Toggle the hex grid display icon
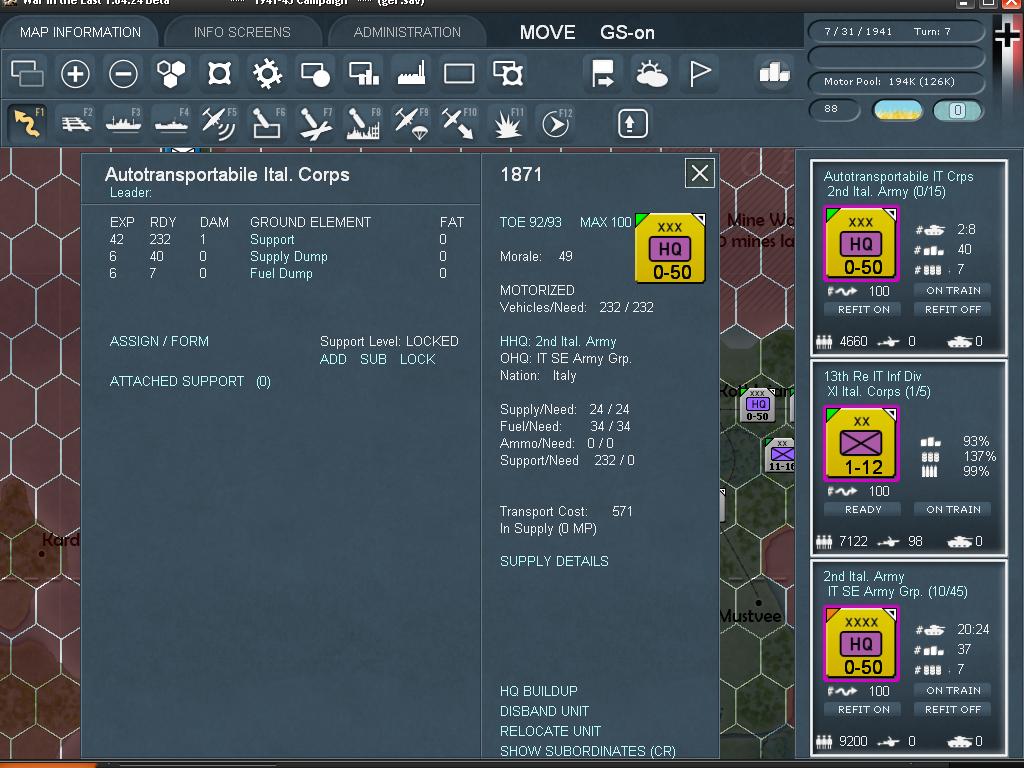Image resolution: width=1024 pixels, height=768 pixels. (x=171, y=73)
